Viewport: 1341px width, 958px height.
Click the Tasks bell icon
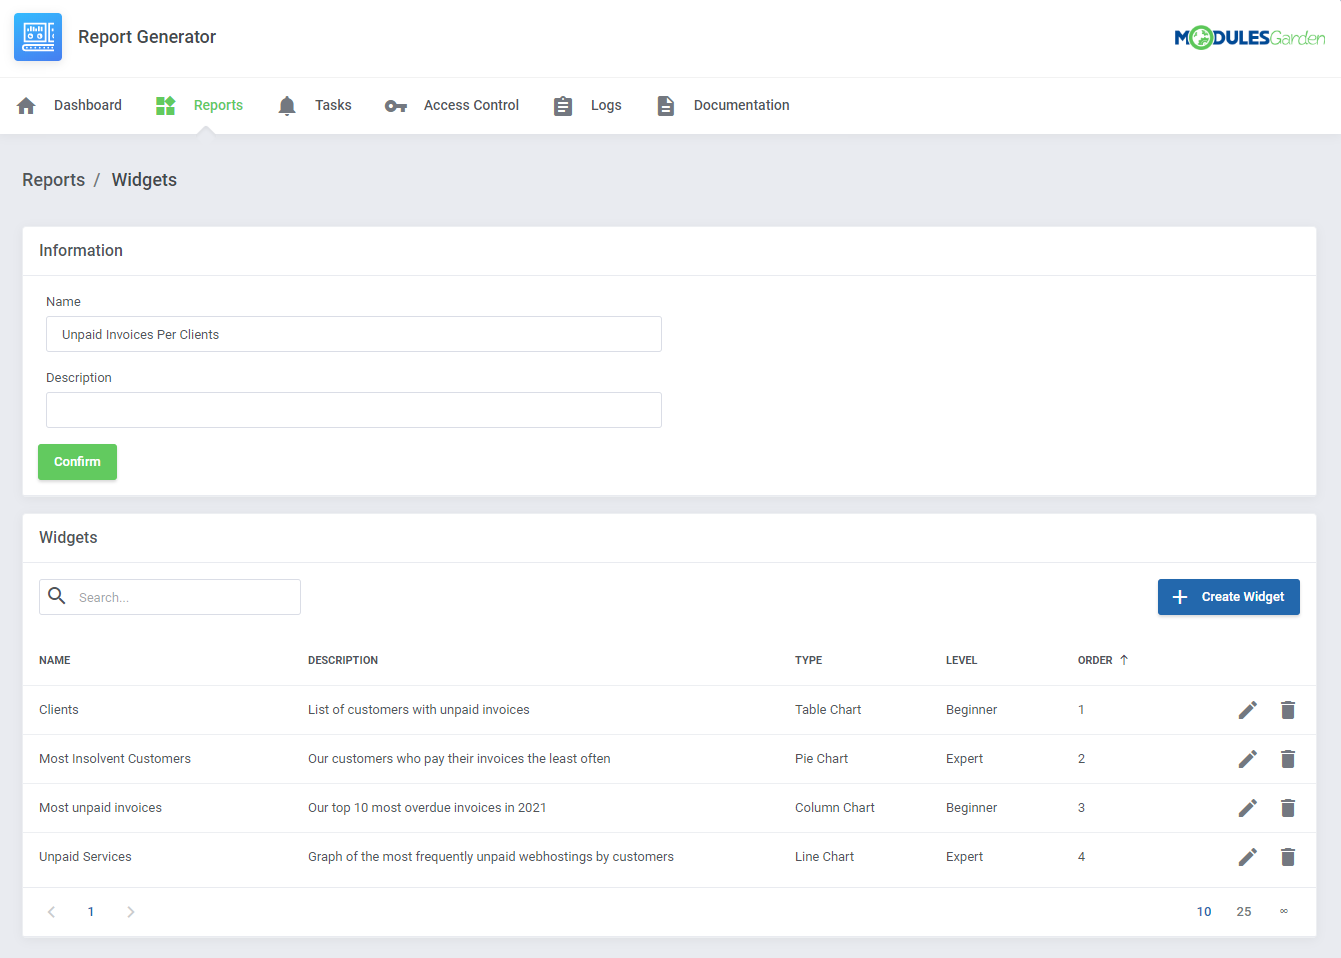287,104
